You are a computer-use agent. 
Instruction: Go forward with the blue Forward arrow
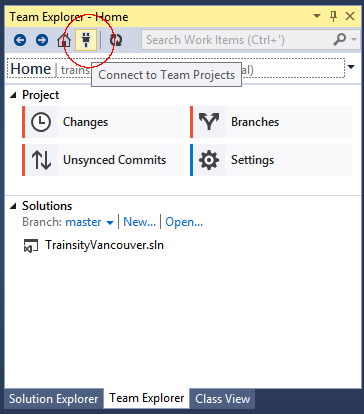click(x=42, y=40)
